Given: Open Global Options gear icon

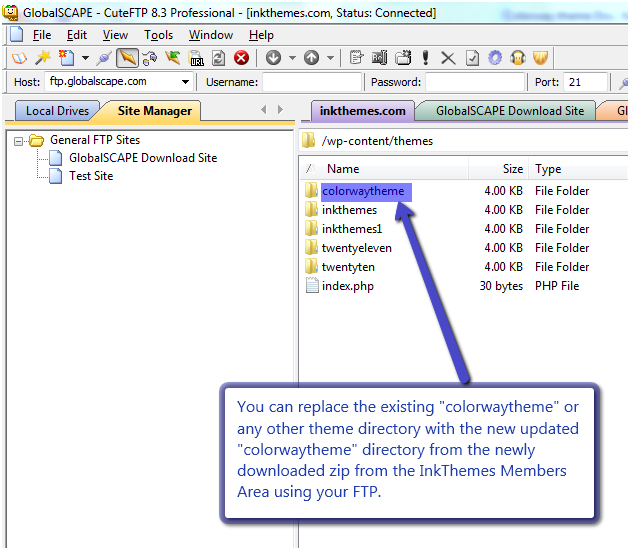Looking at the screenshot, I should (x=495, y=58).
